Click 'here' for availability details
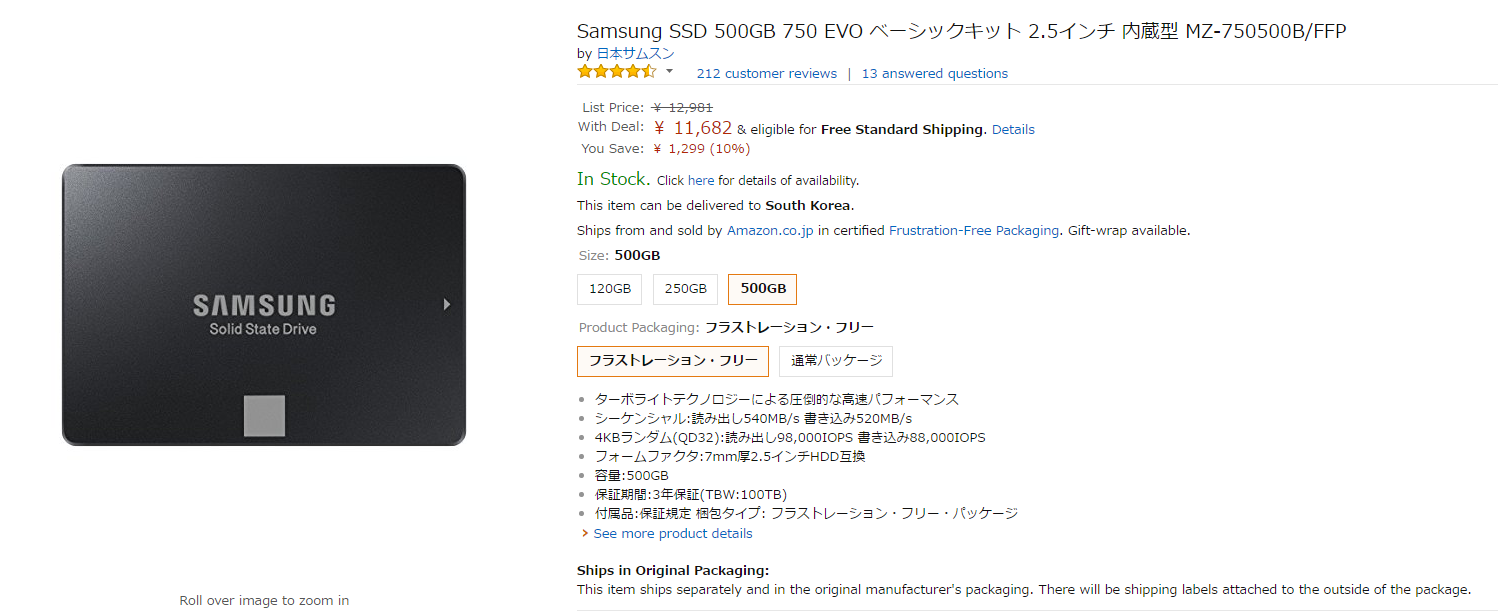 point(701,181)
